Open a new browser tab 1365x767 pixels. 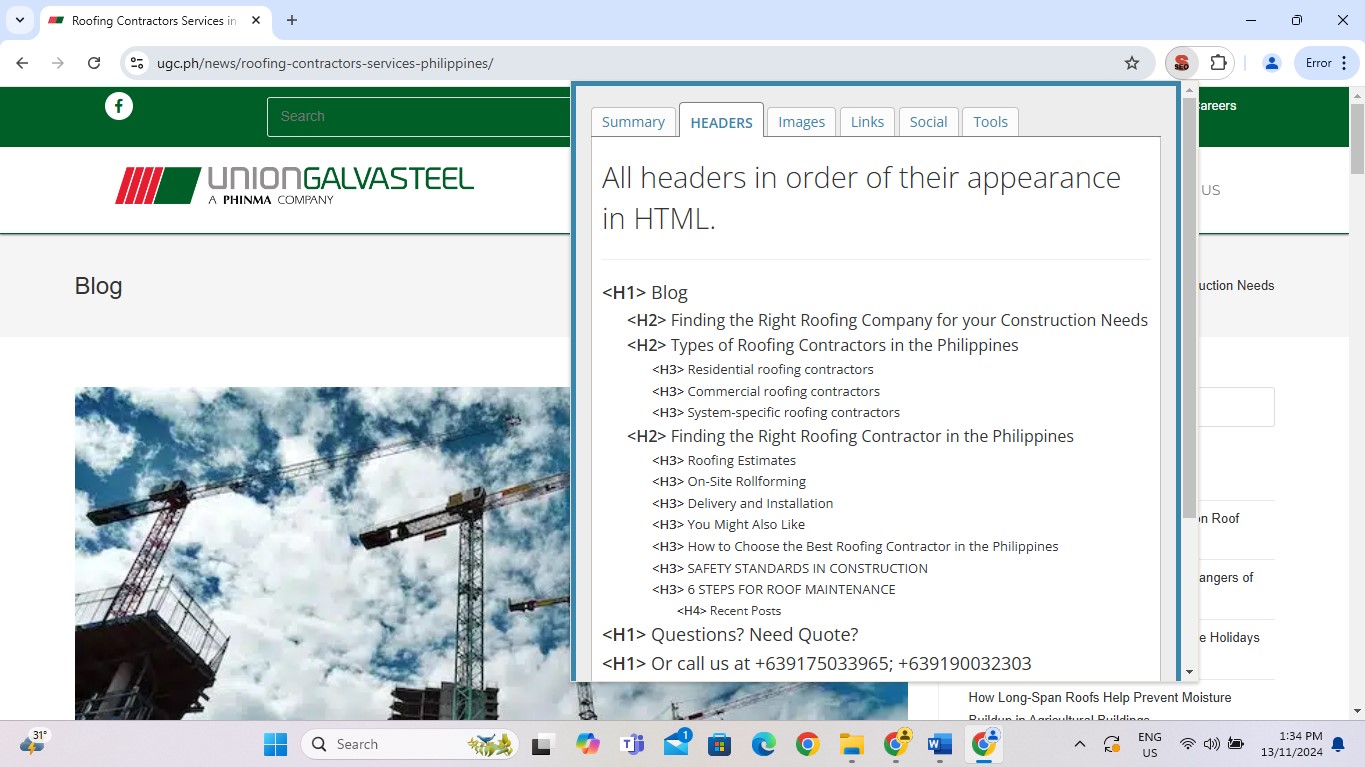click(x=292, y=20)
